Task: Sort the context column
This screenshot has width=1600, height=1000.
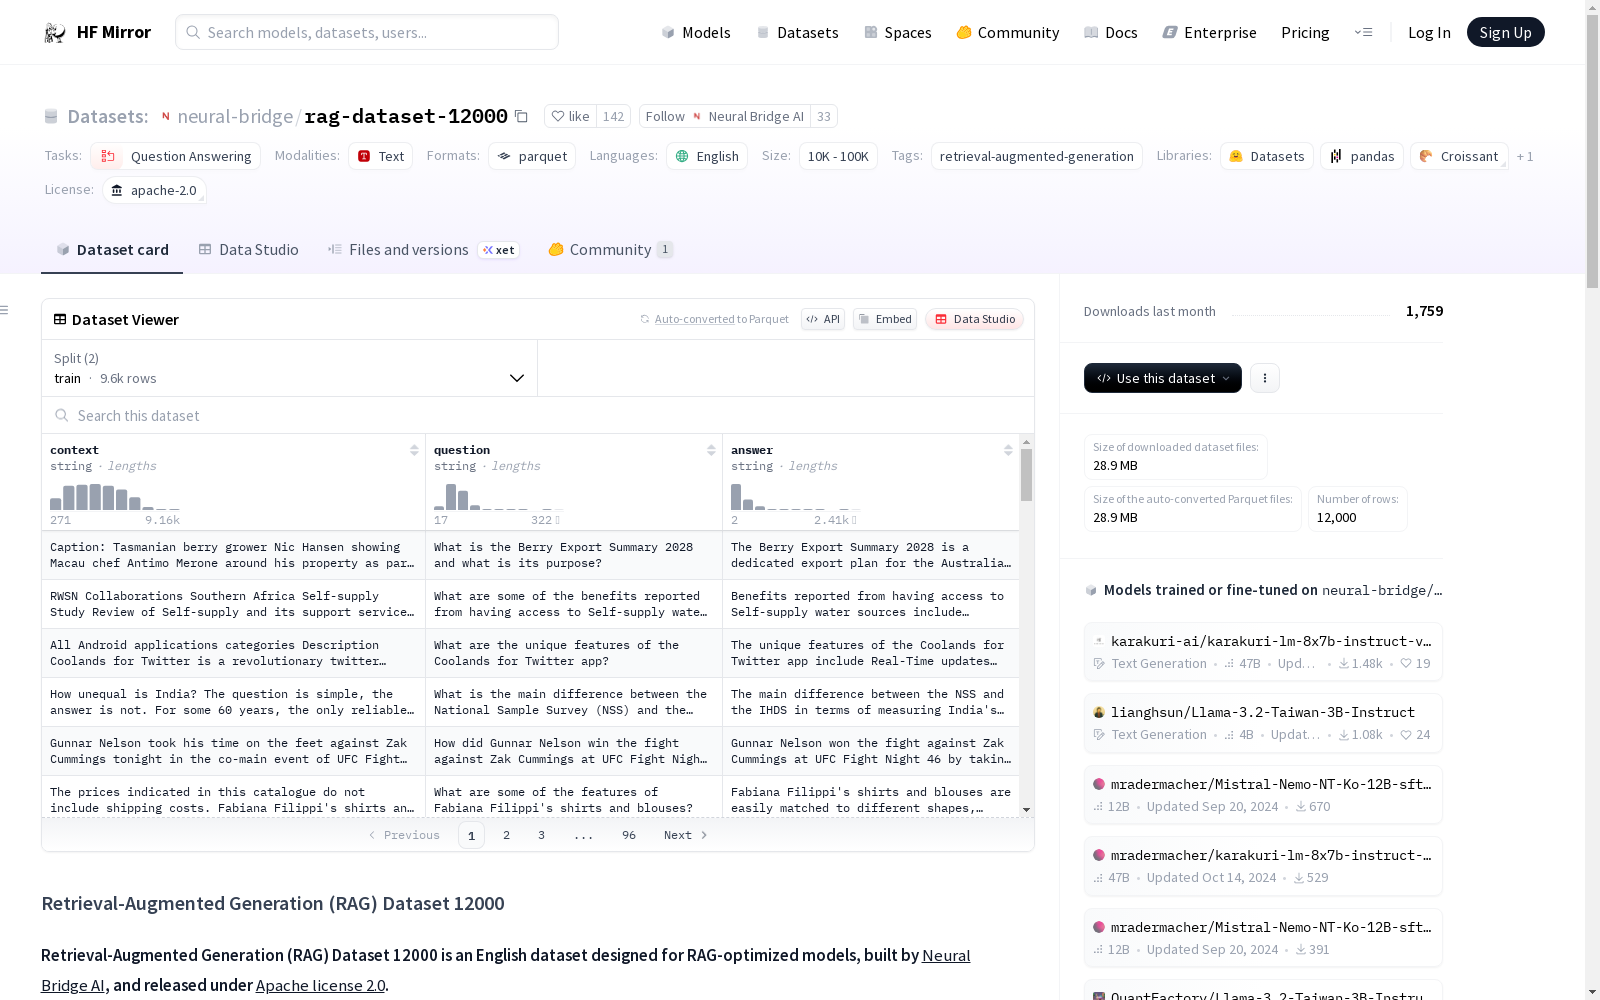Action: 414,450
